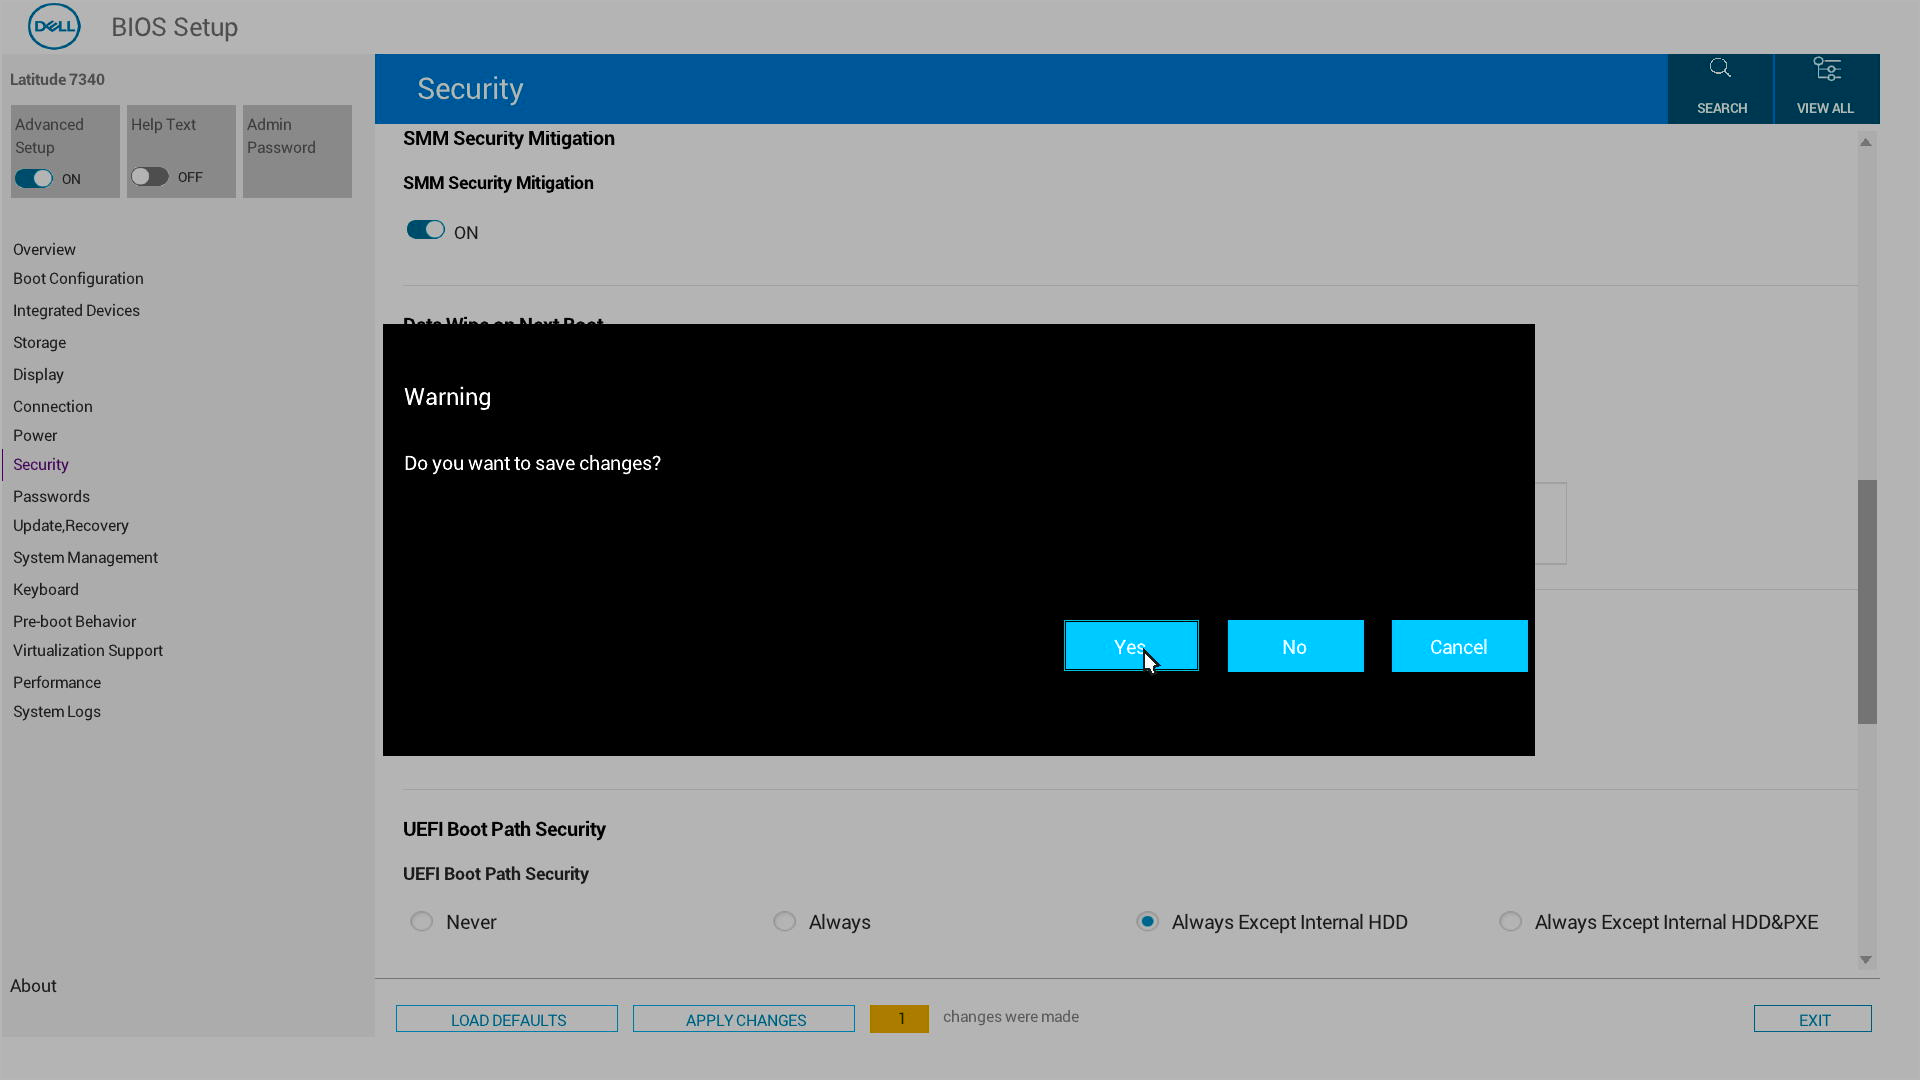Select the Never radio button
The image size is (1920, 1080).
pos(421,921)
